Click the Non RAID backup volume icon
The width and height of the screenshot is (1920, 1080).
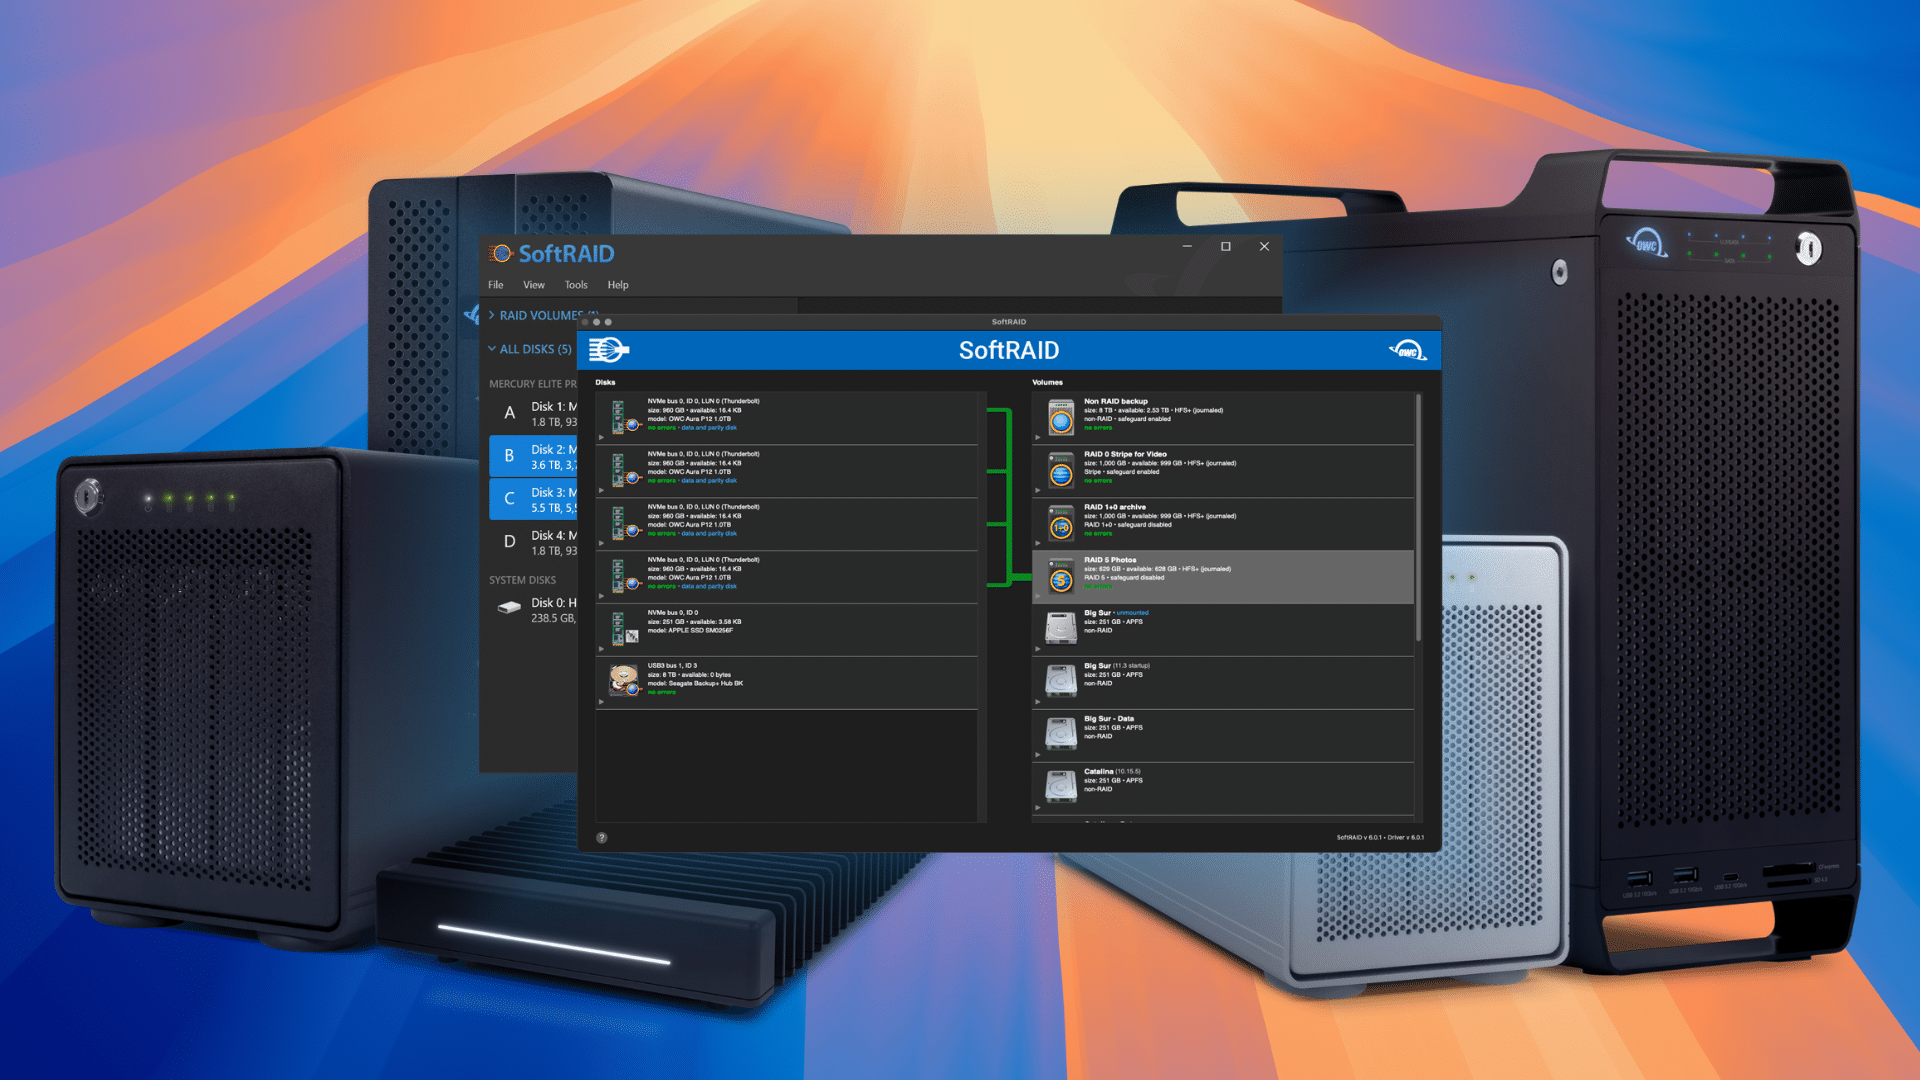(1061, 417)
